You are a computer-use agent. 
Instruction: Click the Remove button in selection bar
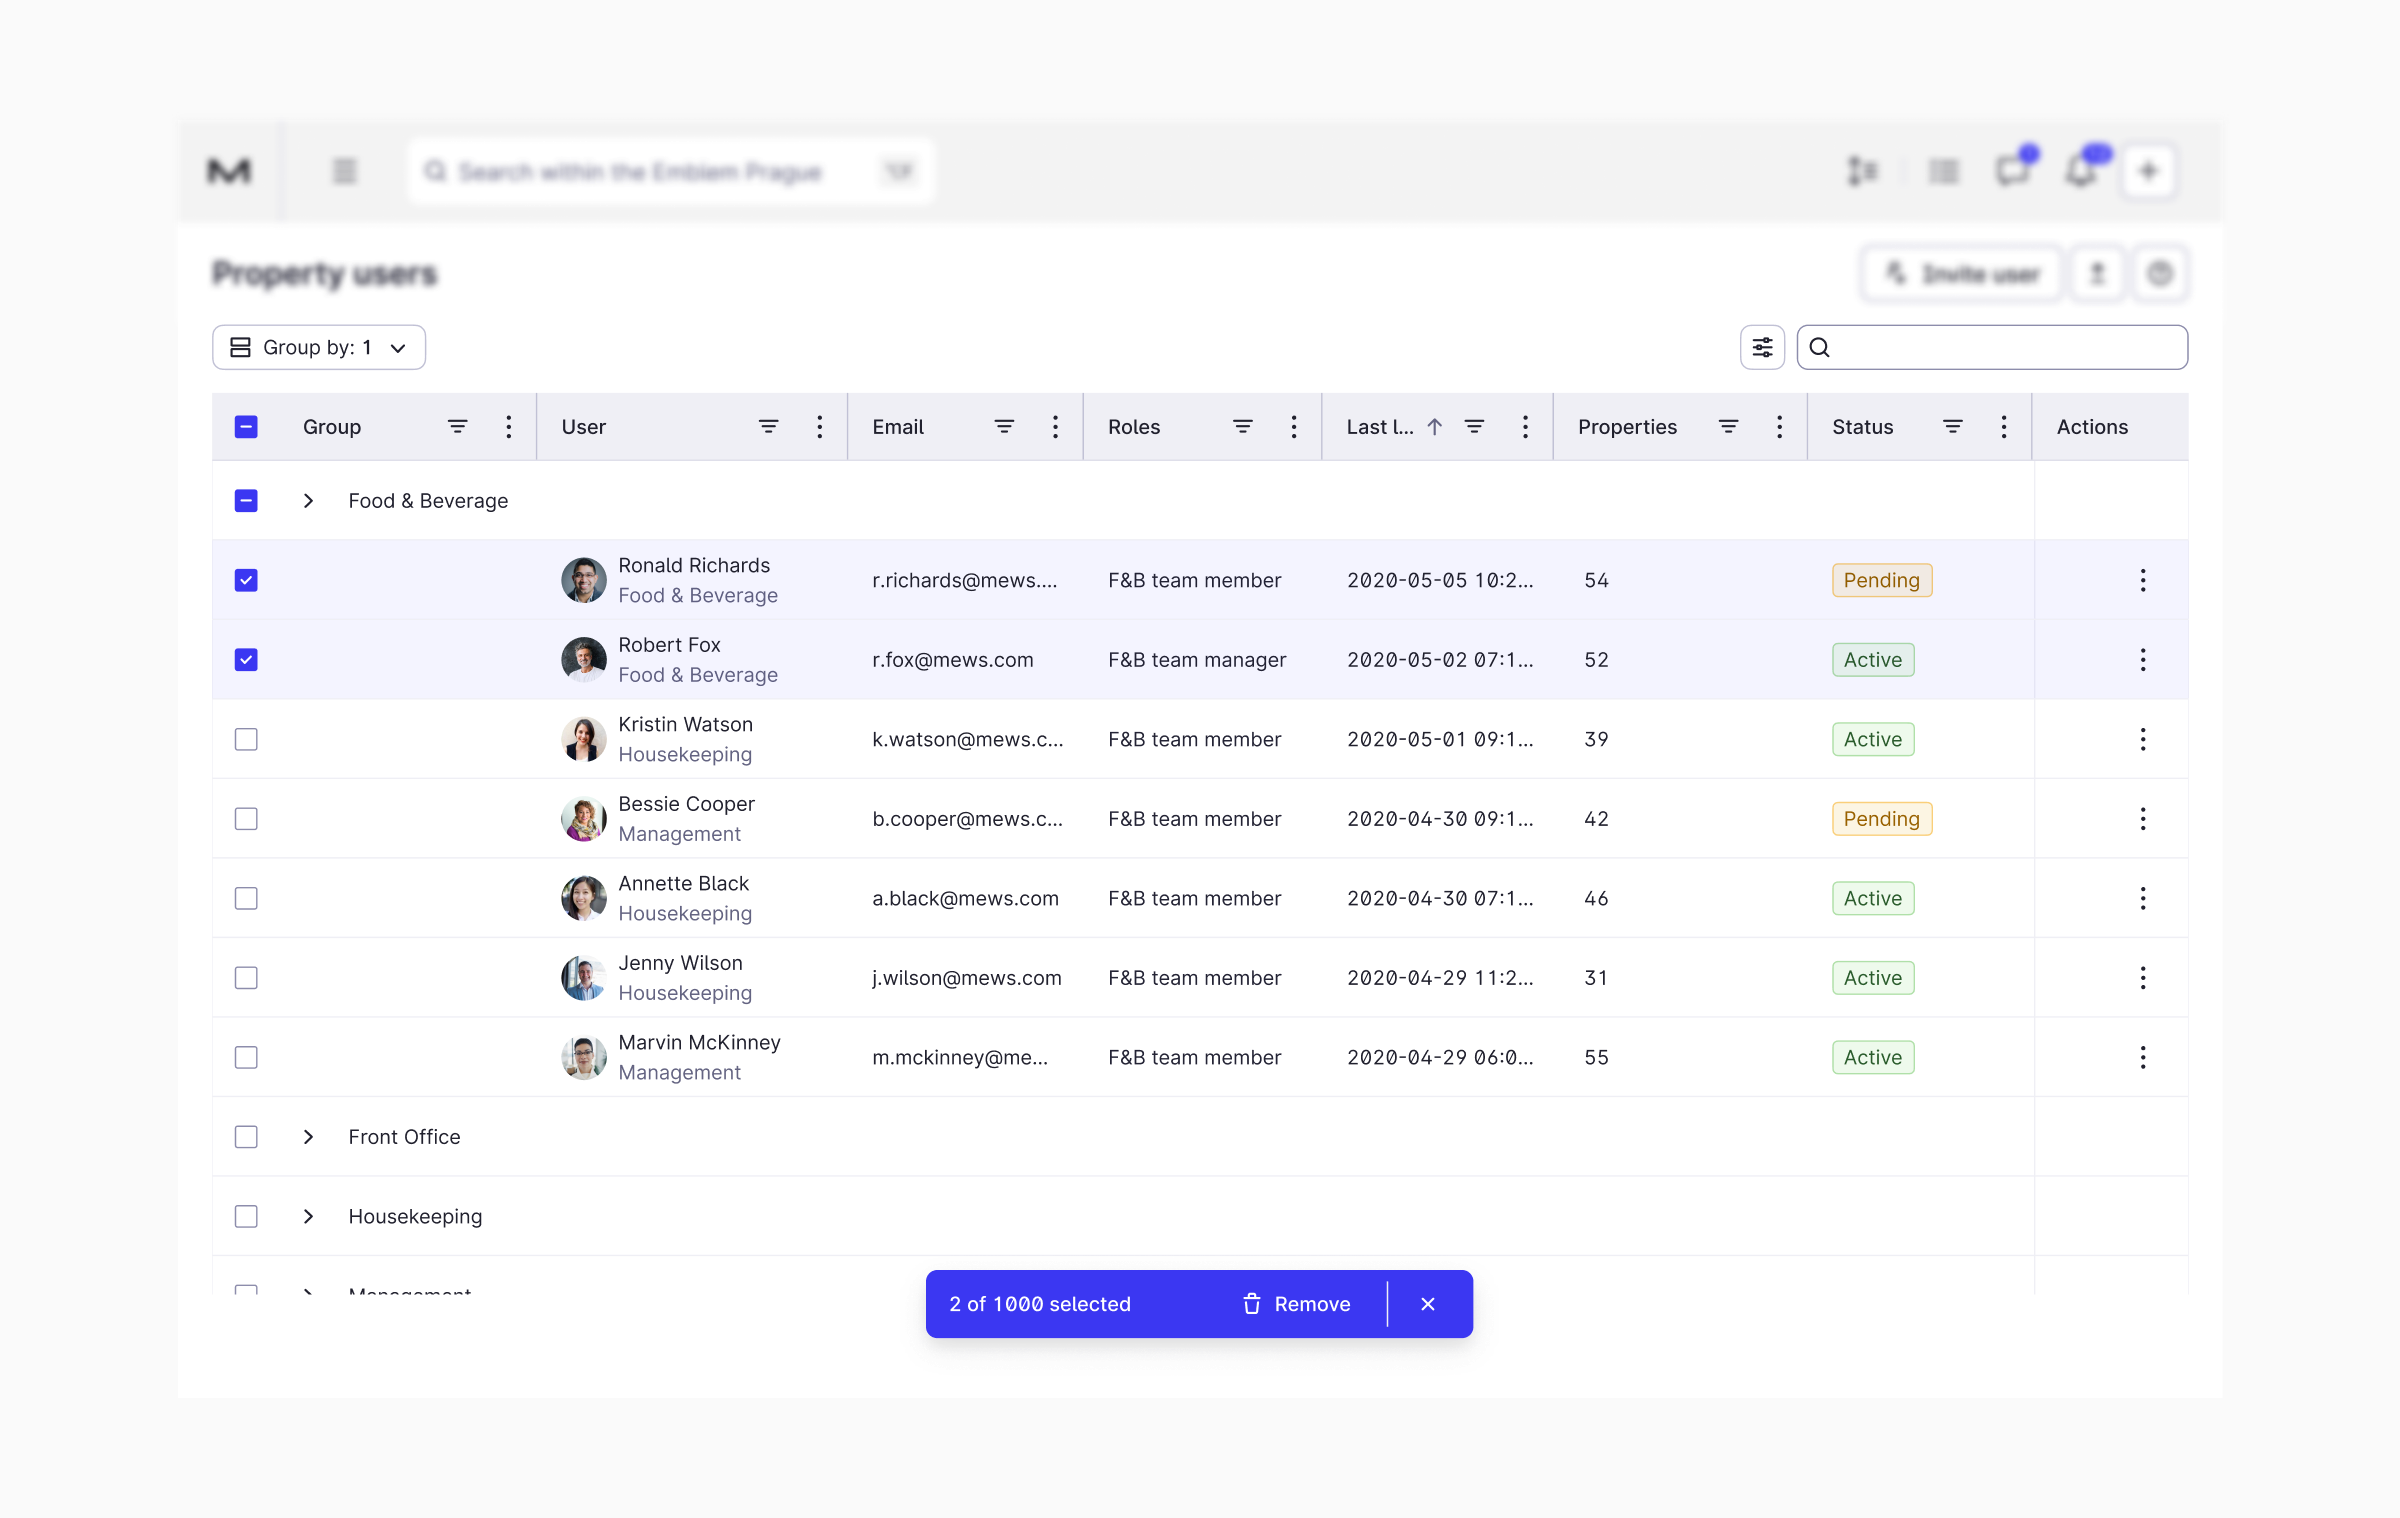tap(1296, 1304)
